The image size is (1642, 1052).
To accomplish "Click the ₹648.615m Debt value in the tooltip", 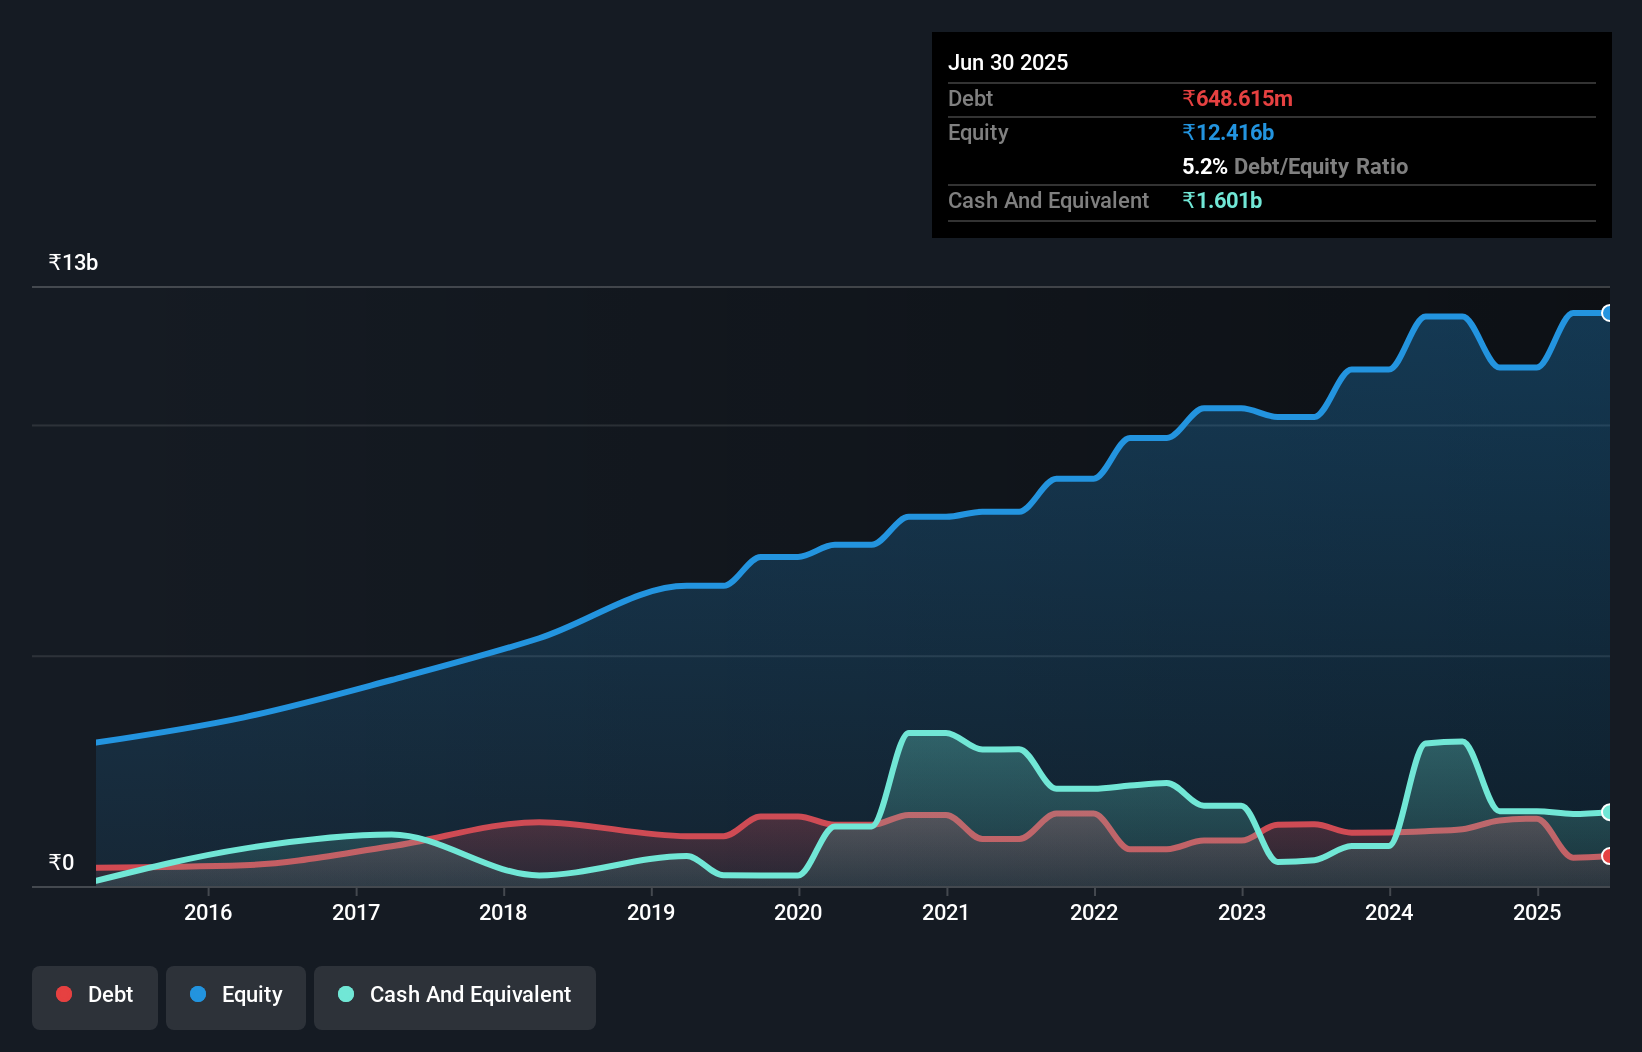I will 1237,98.
